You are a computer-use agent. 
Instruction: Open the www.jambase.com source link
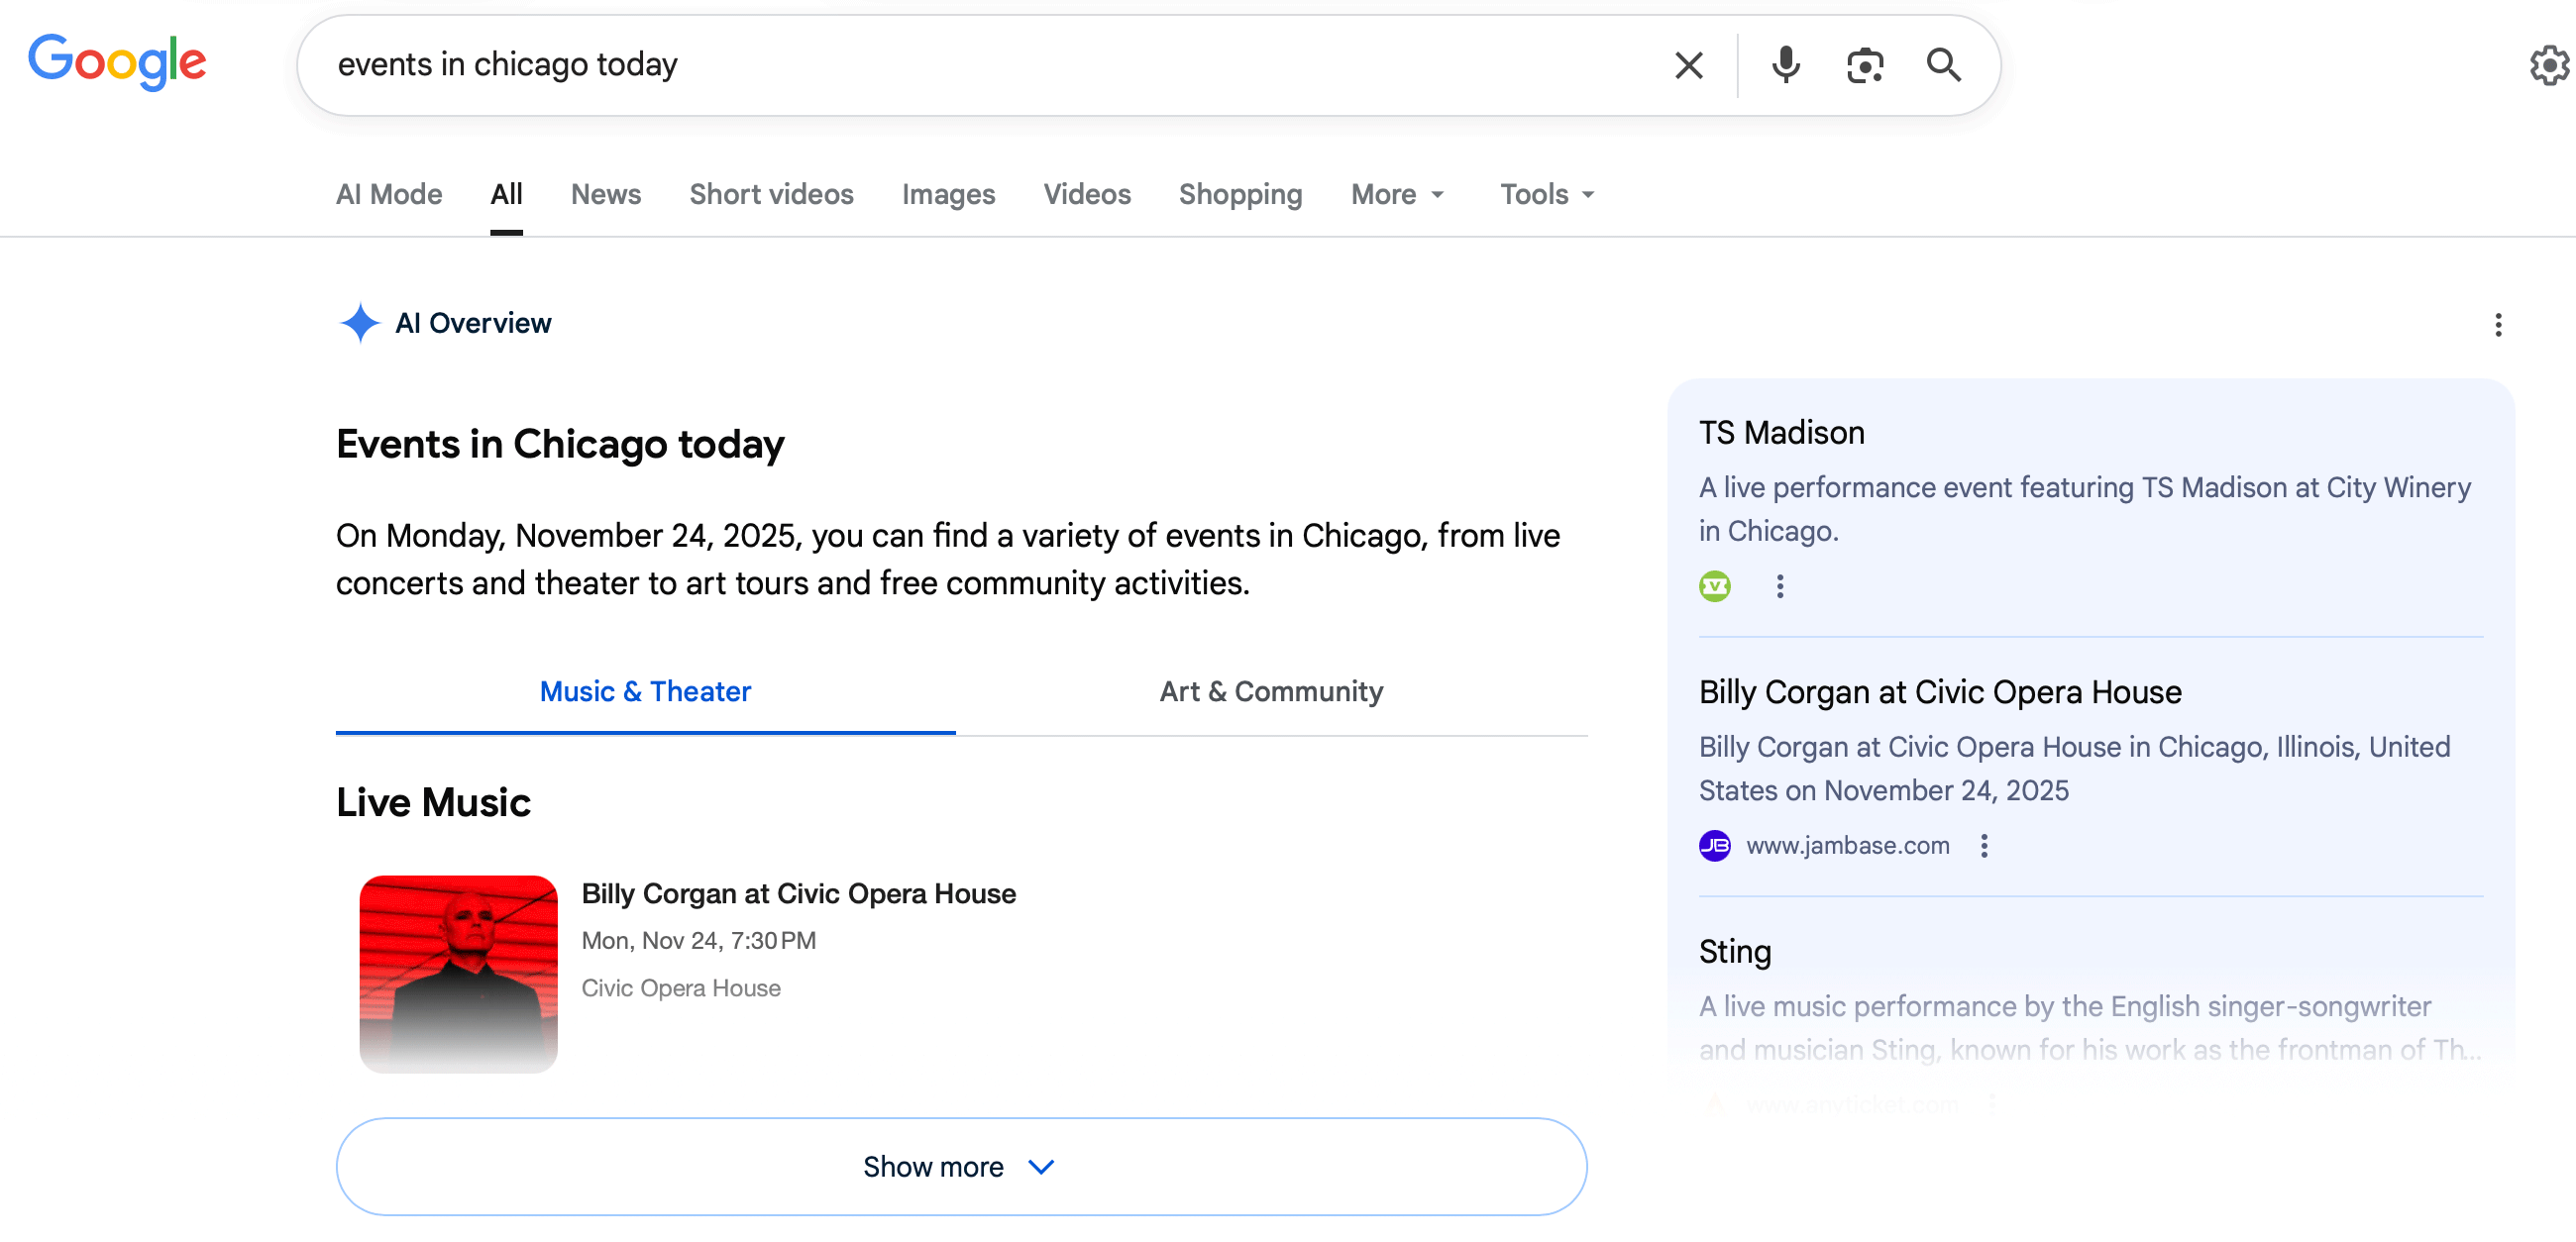[x=1847, y=846]
